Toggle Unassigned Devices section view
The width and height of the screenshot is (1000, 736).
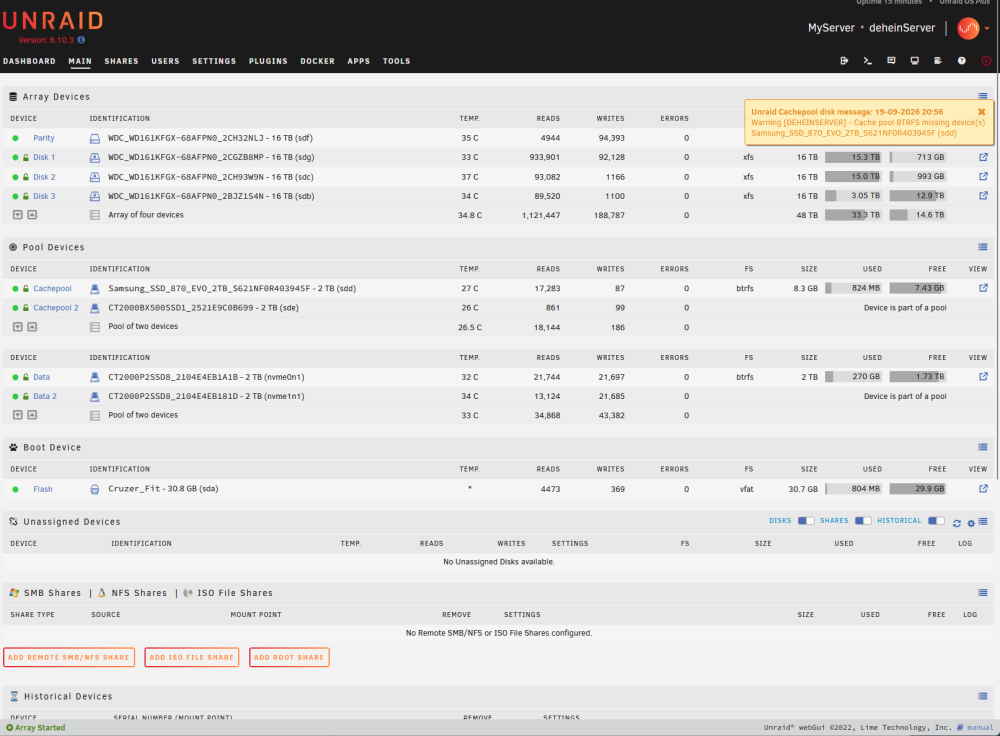coord(983,522)
